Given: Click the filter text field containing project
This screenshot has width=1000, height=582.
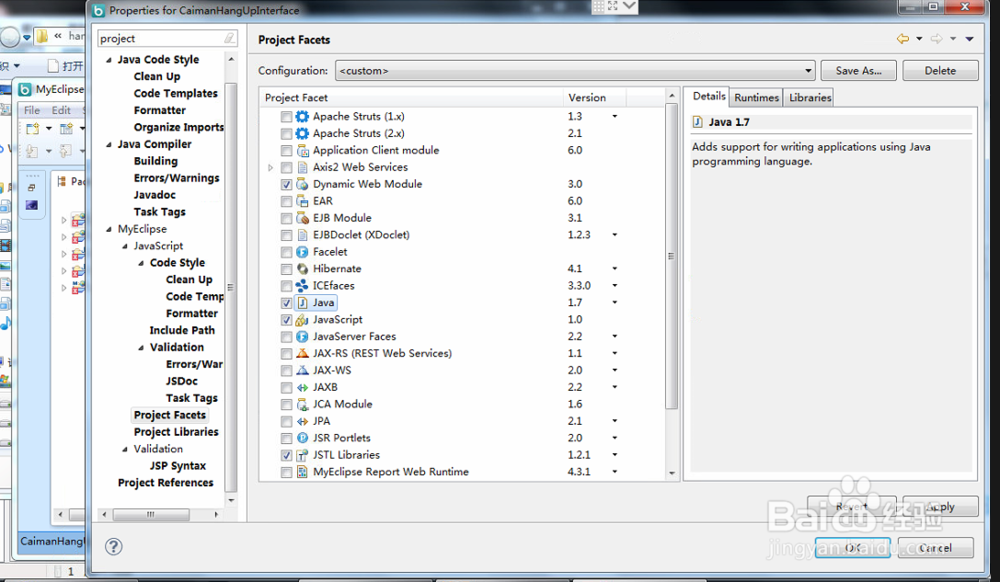Looking at the screenshot, I should coord(167,38).
